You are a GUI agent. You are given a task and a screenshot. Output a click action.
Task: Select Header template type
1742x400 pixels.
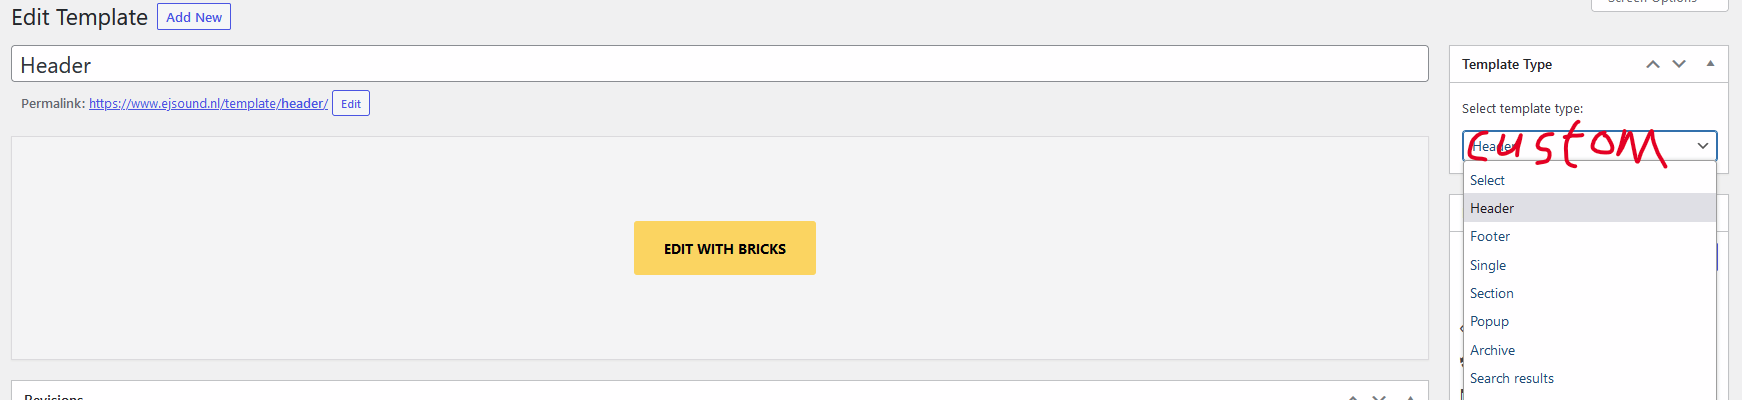coord(1492,208)
